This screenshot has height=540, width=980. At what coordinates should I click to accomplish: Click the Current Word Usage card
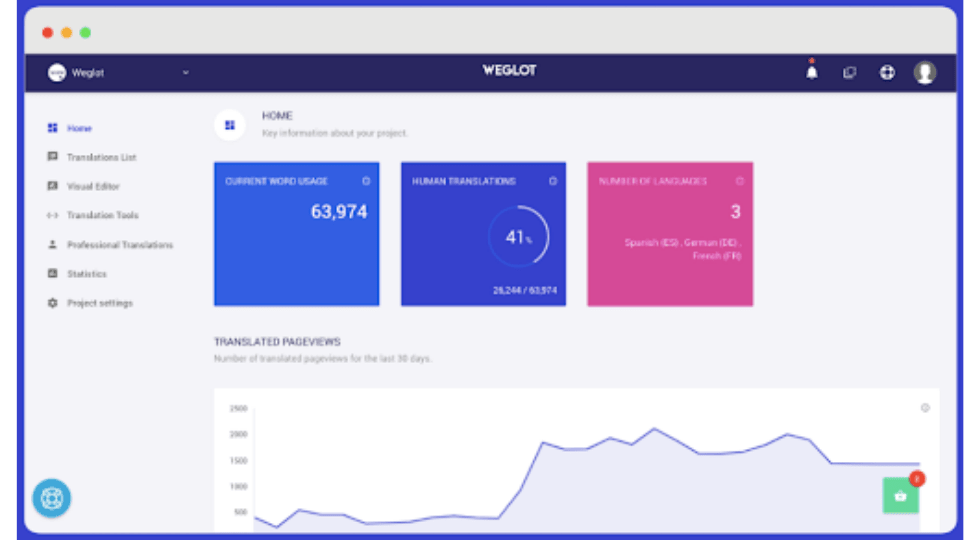[x=296, y=234]
